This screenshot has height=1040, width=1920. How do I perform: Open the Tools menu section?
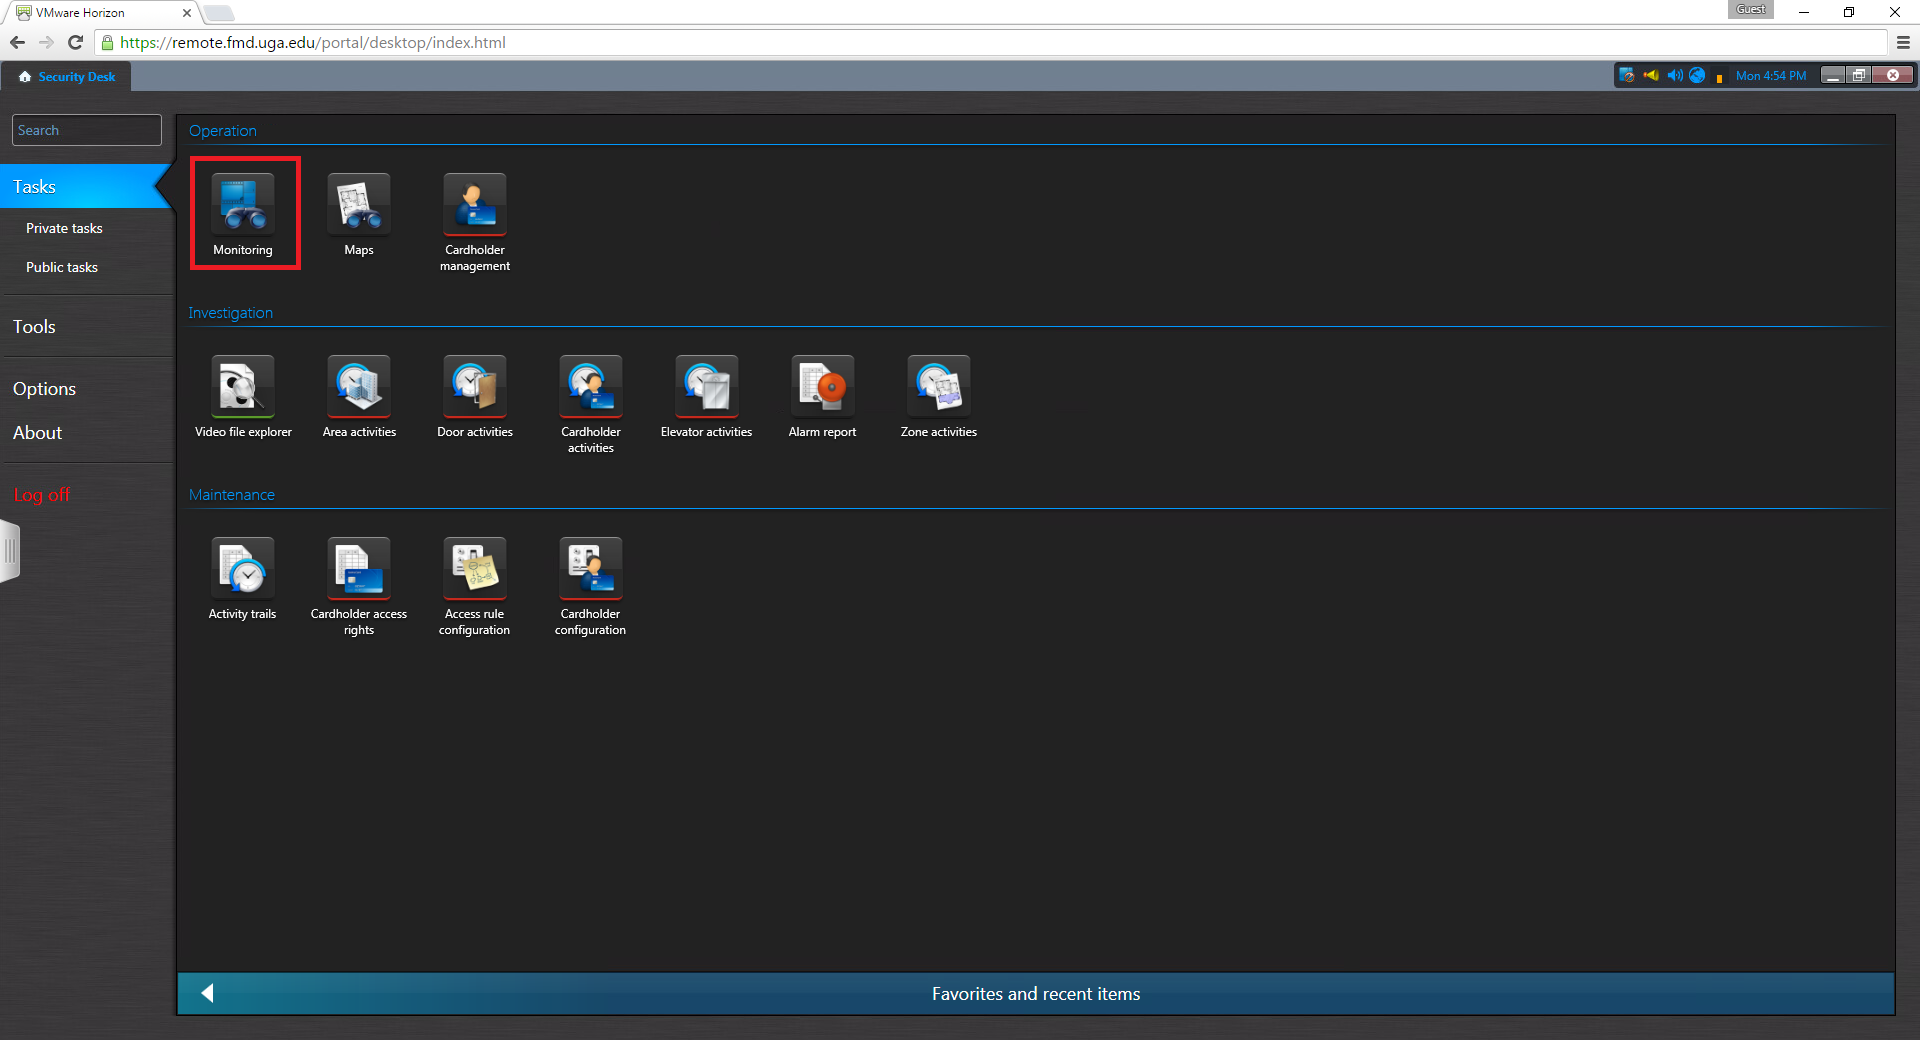click(34, 327)
